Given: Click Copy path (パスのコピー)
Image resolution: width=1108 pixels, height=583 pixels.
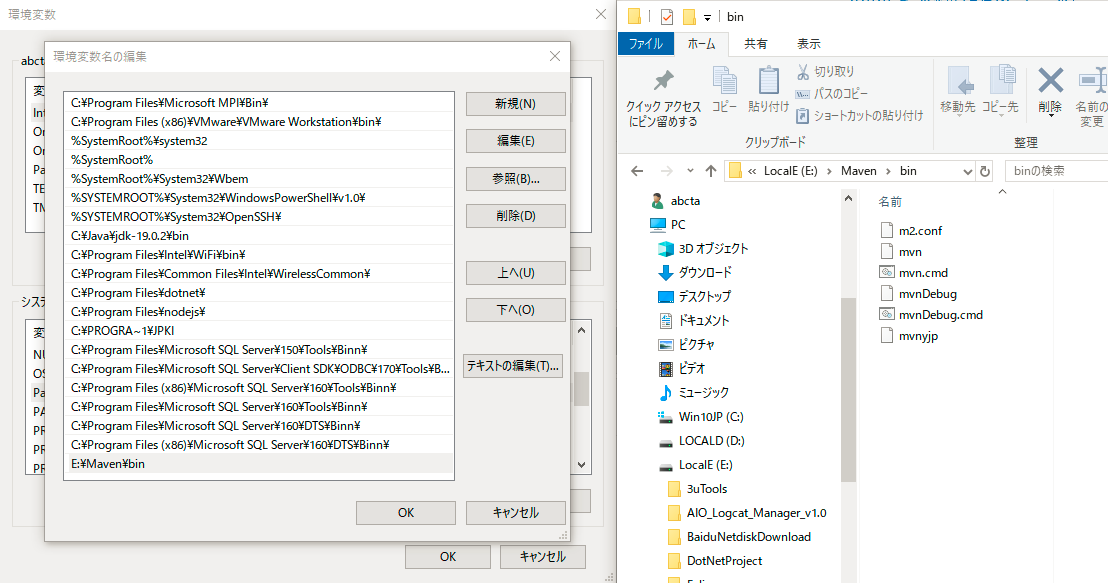Looking at the screenshot, I should pyautogui.click(x=832, y=93).
